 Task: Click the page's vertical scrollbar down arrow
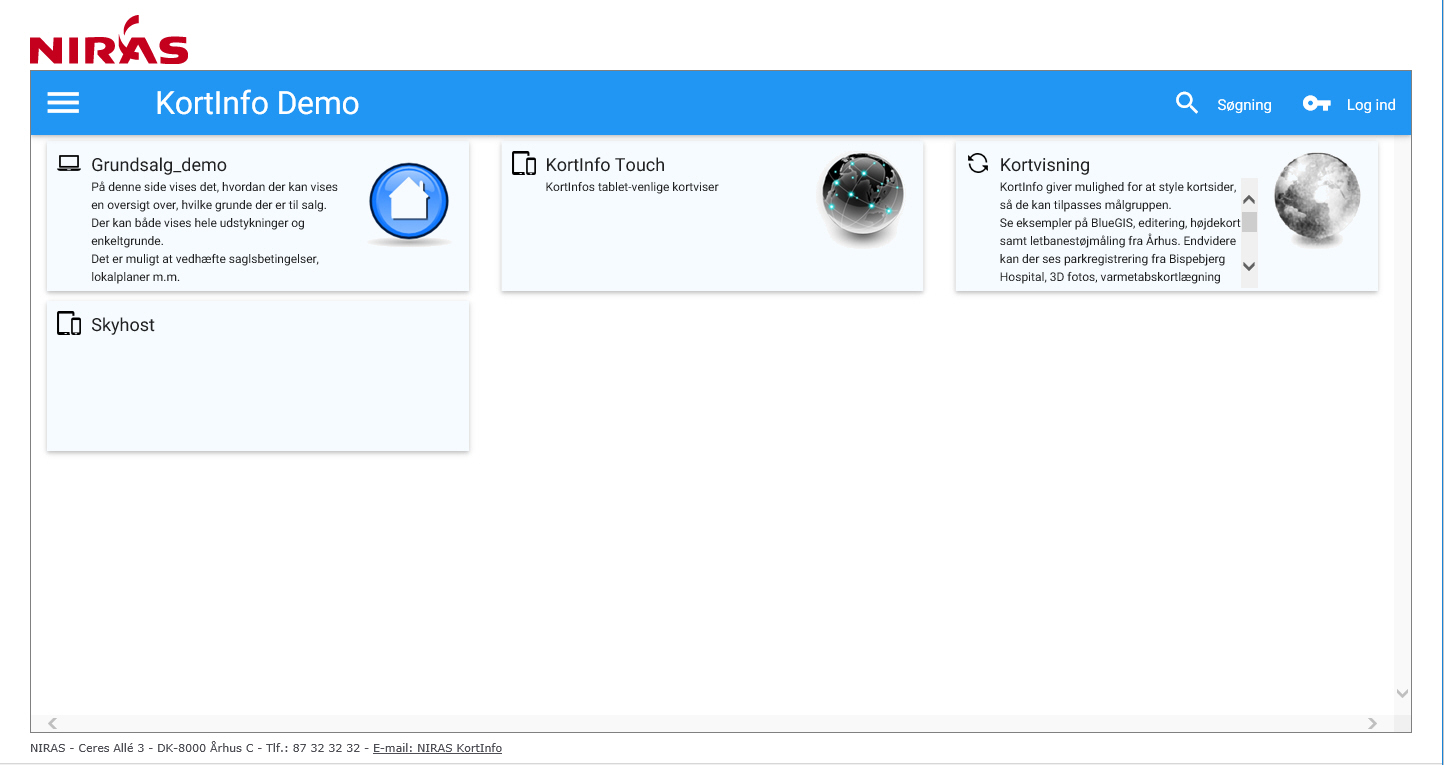click(x=1402, y=693)
